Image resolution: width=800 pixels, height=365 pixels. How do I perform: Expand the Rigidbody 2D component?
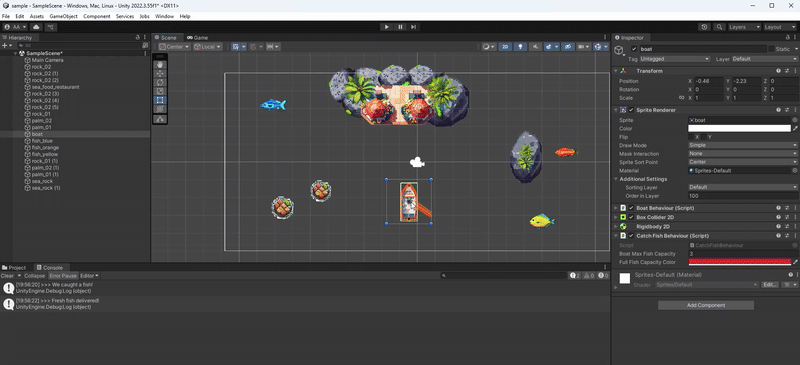pos(616,226)
